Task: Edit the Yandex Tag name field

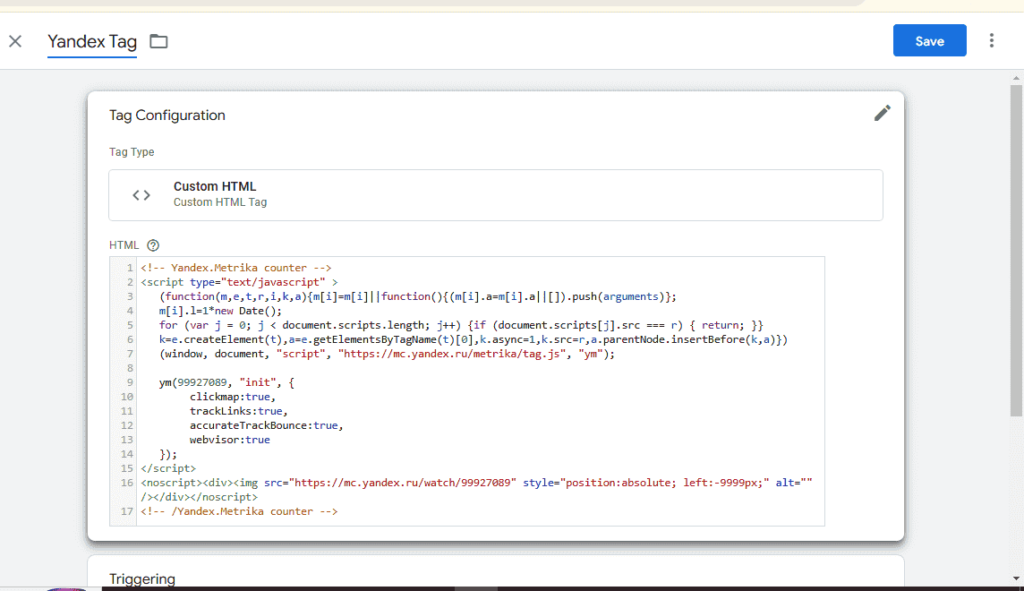Action: [x=92, y=42]
